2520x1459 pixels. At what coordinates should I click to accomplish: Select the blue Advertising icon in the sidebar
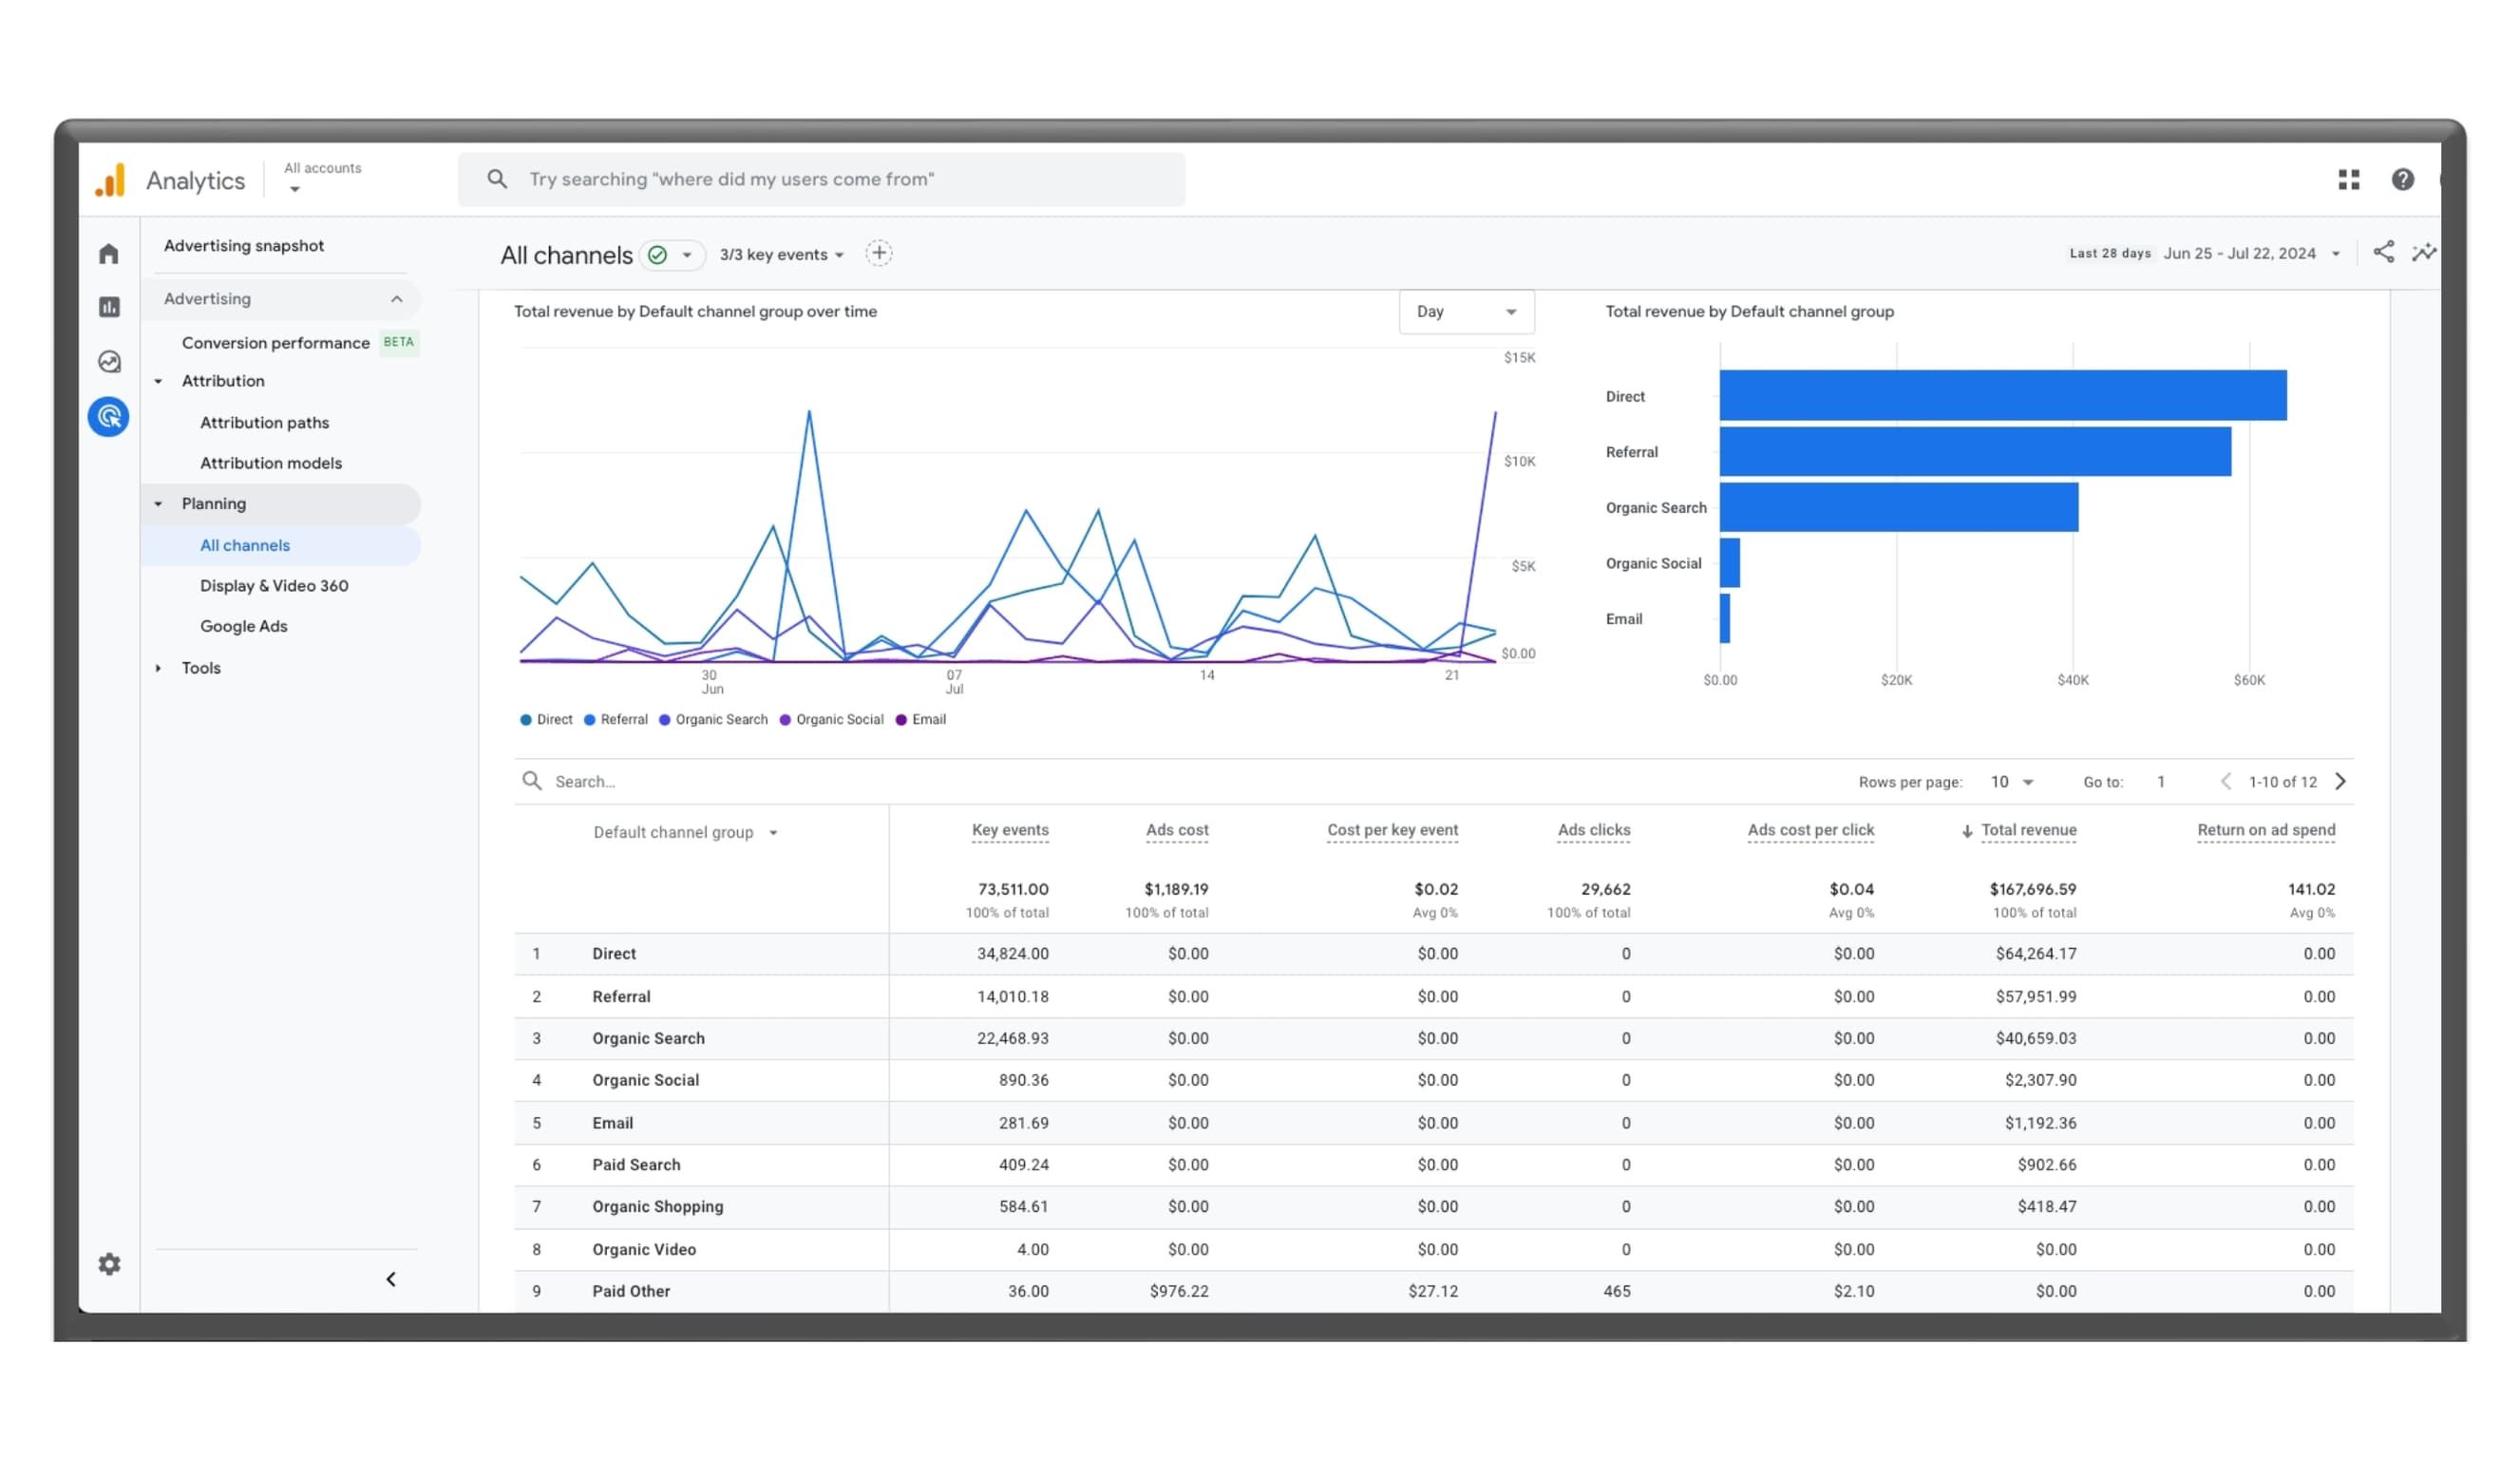coord(108,417)
